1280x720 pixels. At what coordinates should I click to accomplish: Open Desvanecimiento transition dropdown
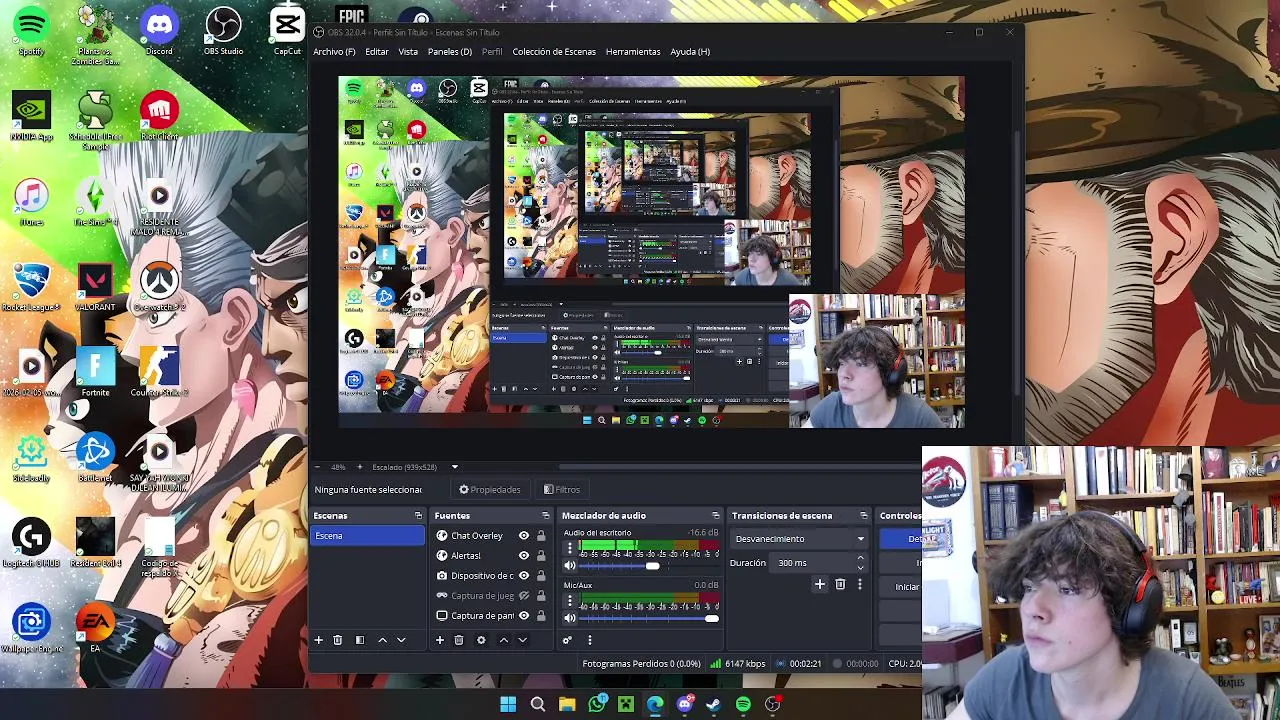pos(799,539)
